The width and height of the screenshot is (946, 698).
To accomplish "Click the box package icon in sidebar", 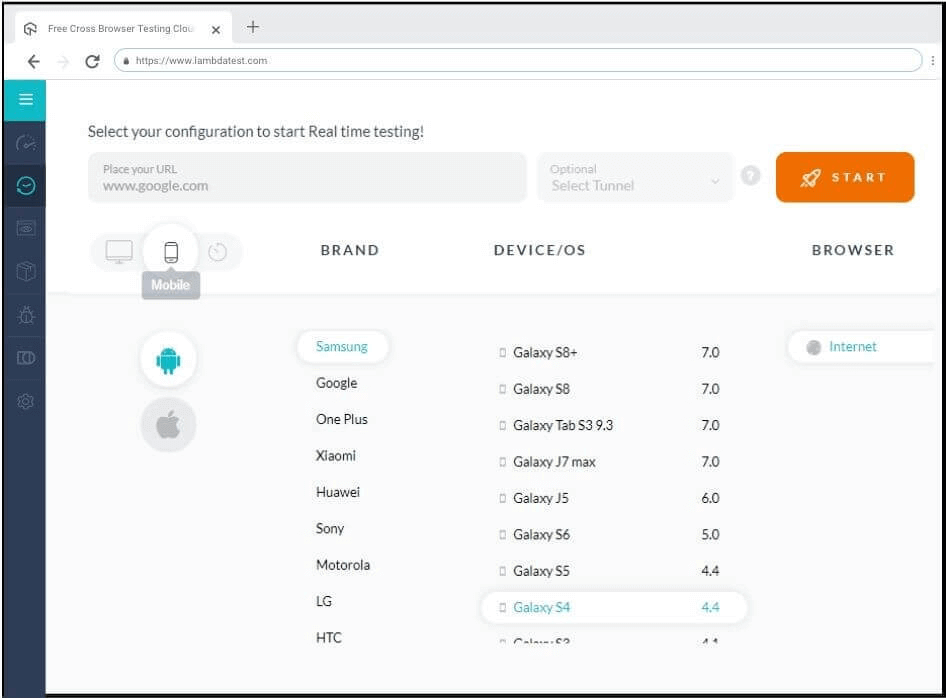I will point(26,272).
